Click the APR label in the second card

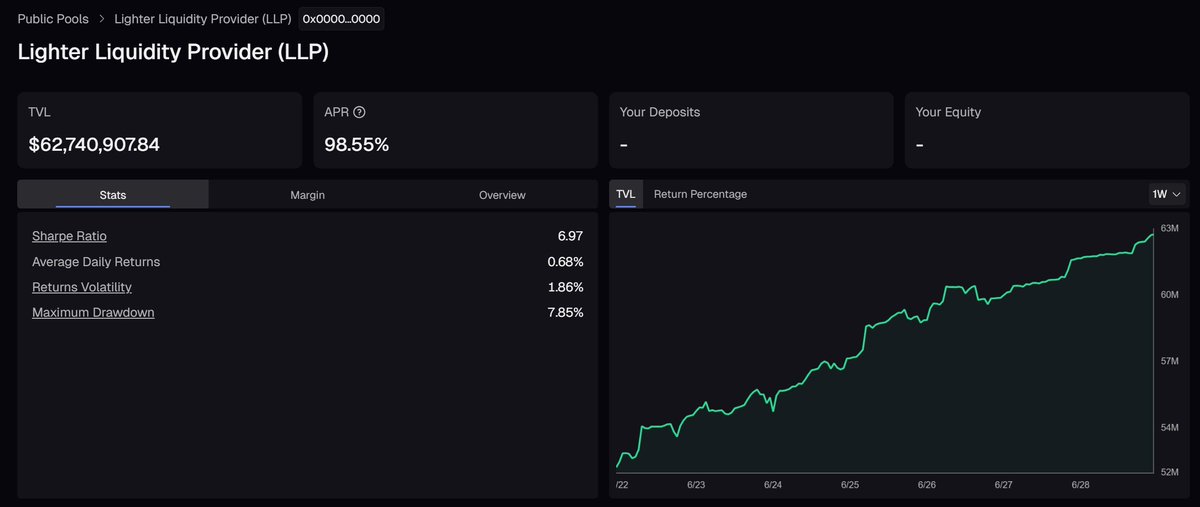point(336,112)
